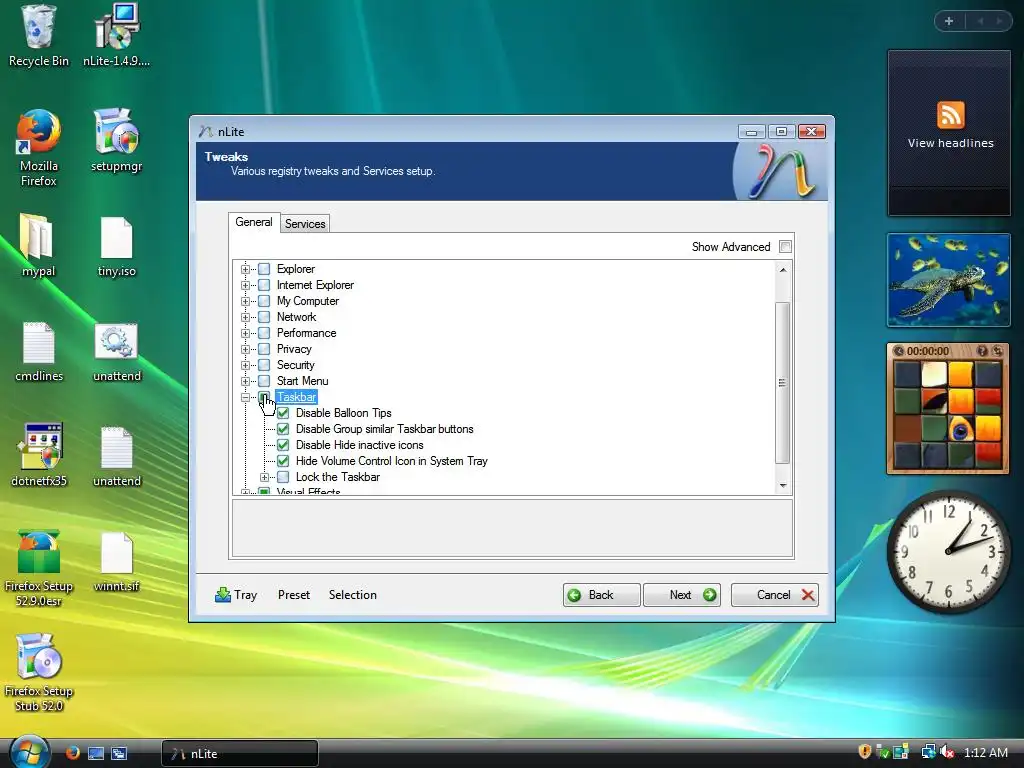
Task: Click the network connection tray icon
Action: click(928, 752)
